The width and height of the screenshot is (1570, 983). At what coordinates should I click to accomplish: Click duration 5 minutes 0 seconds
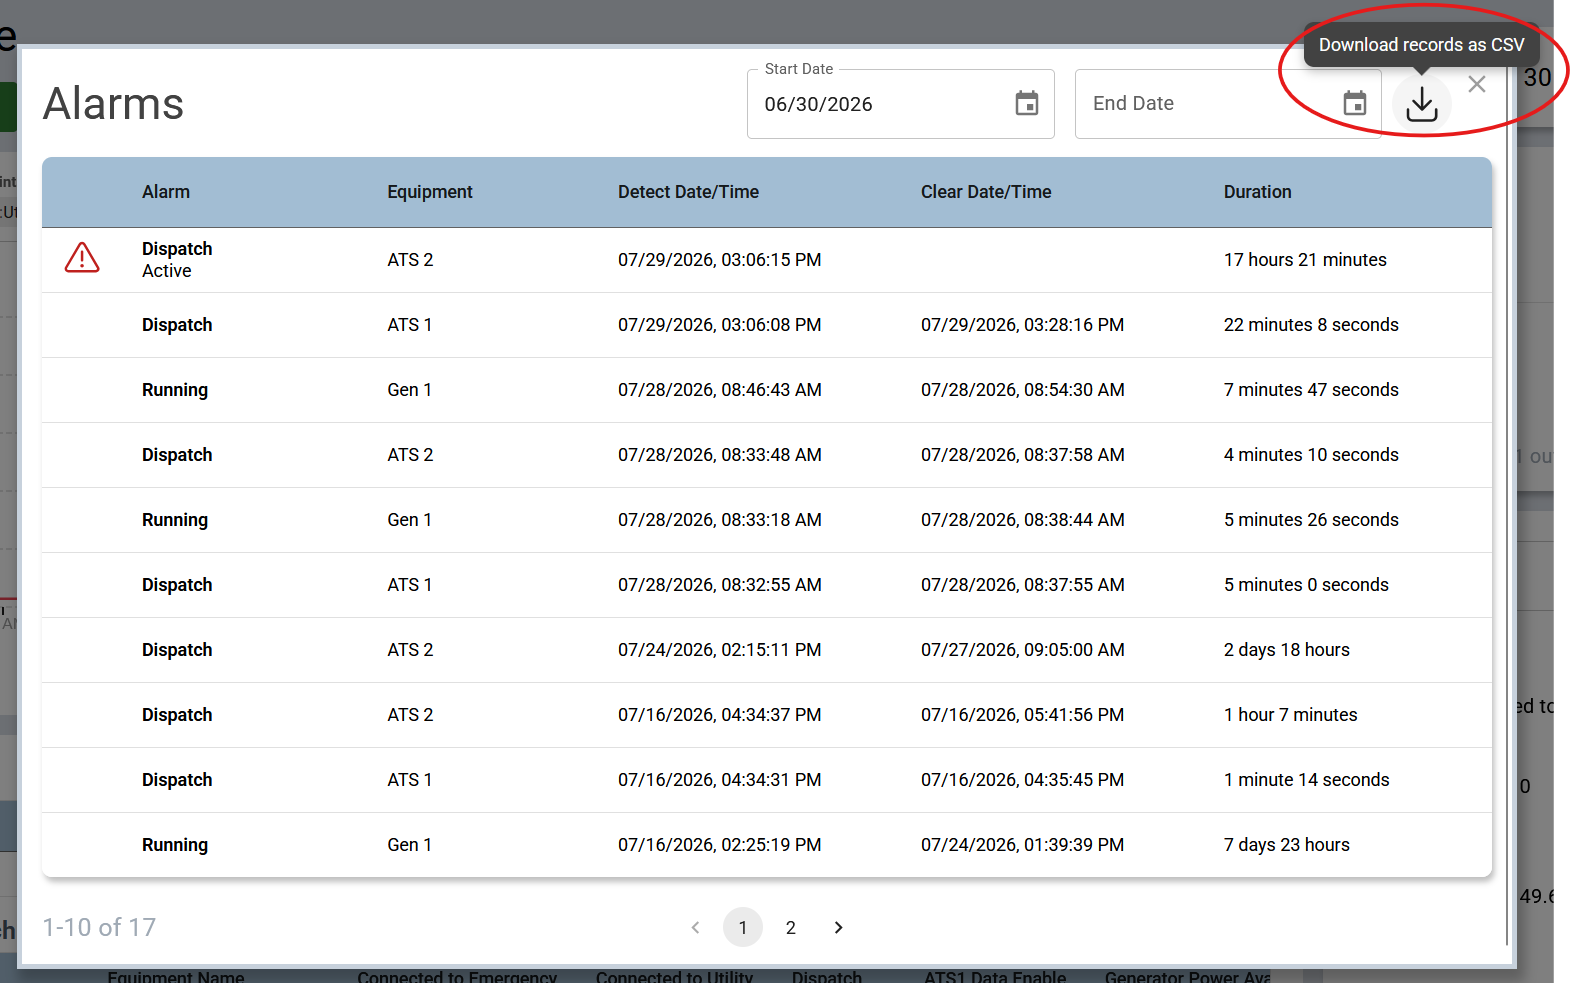pyautogui.click(x=1306, y=585)
